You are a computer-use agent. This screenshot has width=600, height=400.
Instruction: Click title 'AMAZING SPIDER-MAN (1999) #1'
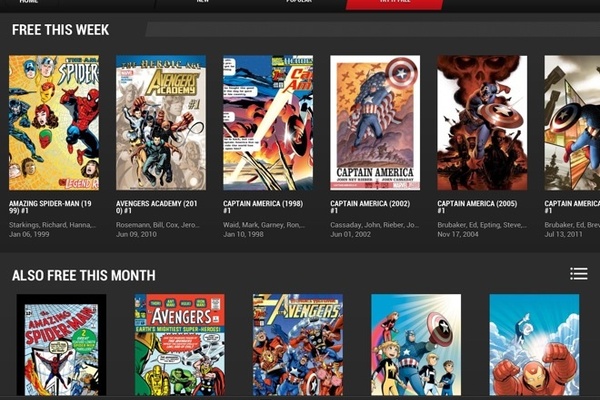click(x=50, y=207)
